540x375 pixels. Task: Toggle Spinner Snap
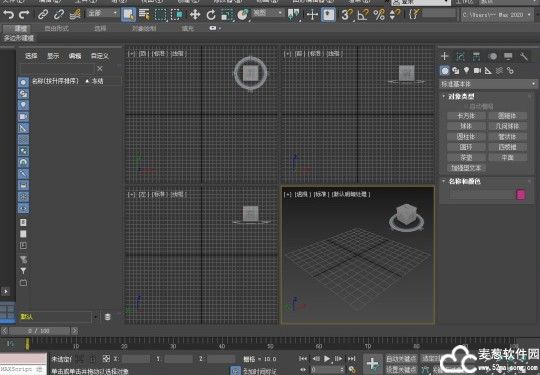395,15
